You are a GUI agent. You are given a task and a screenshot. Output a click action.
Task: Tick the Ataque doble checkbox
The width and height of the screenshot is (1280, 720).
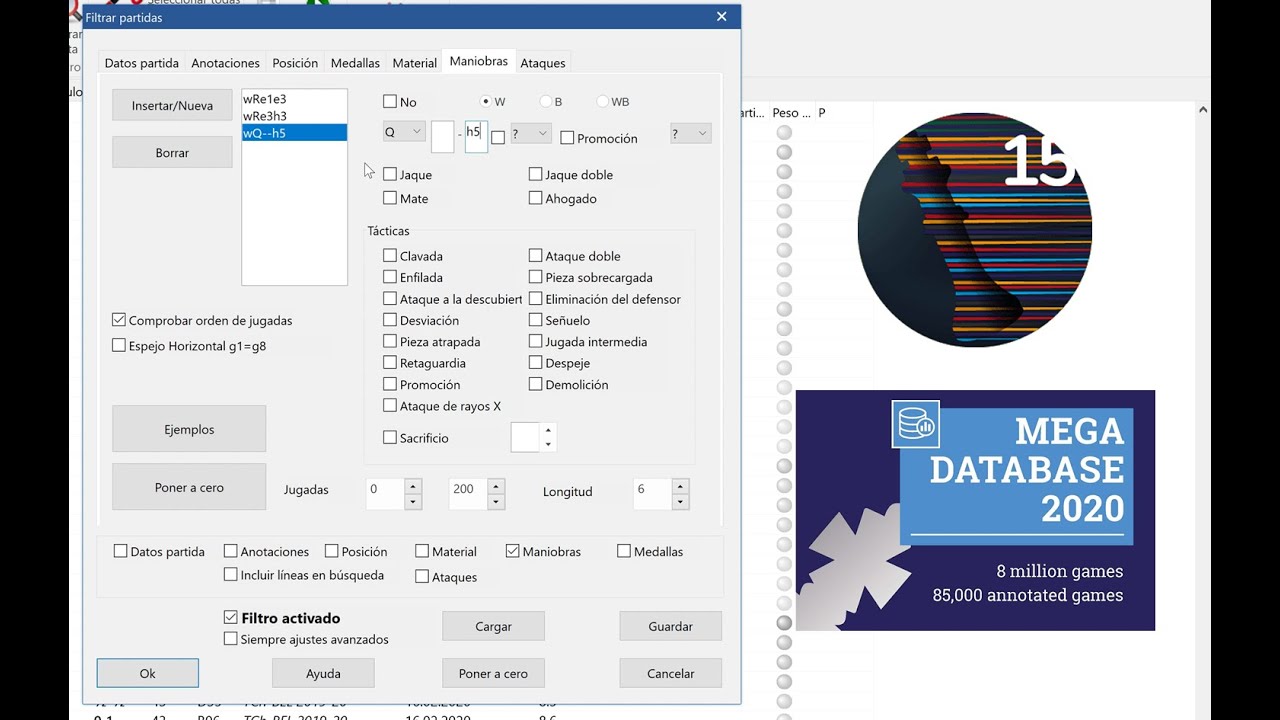coord(536,256)
